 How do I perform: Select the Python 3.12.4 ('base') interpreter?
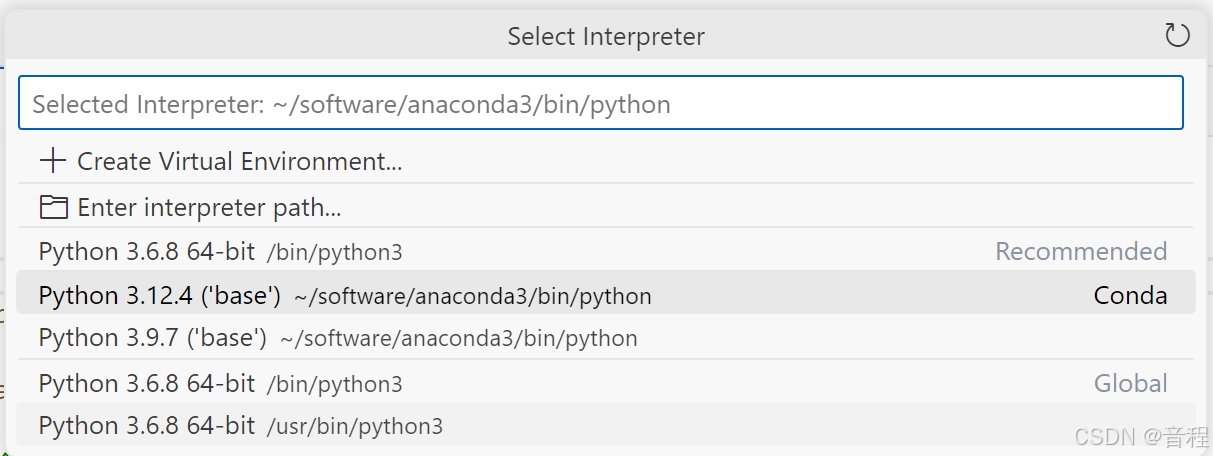tap(159, 296)
